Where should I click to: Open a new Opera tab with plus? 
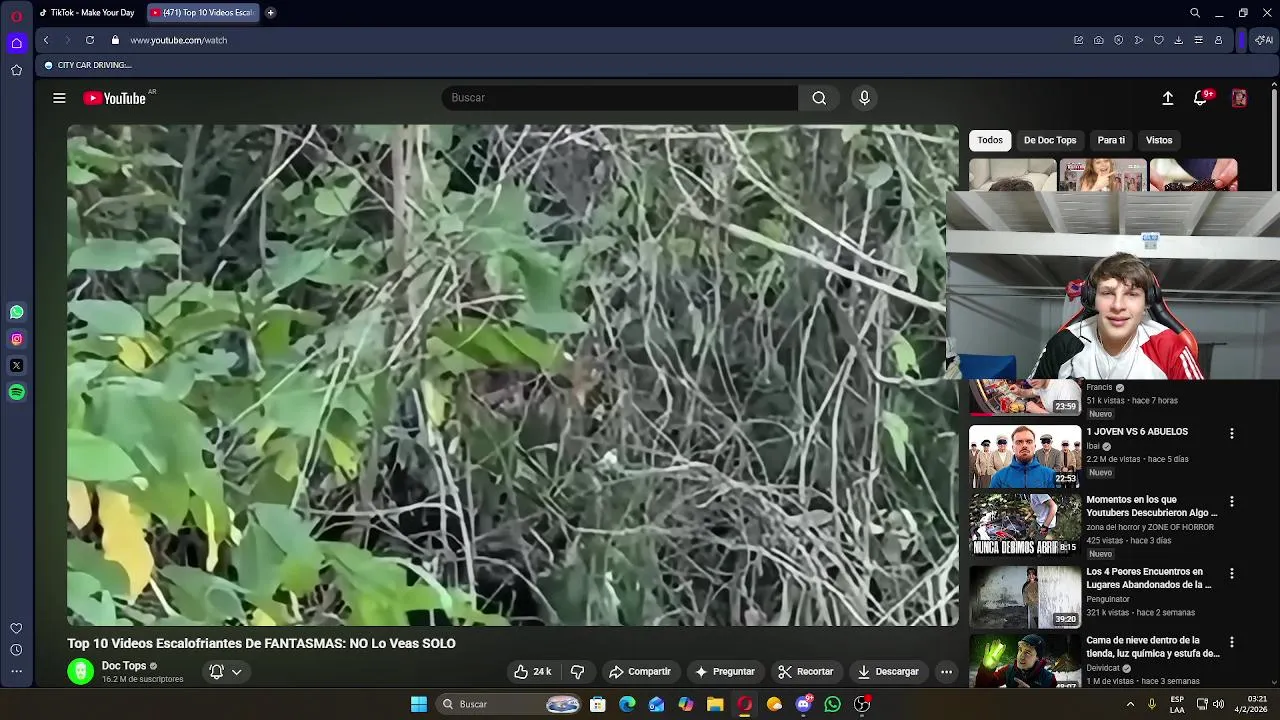click(x=270, y=13)
